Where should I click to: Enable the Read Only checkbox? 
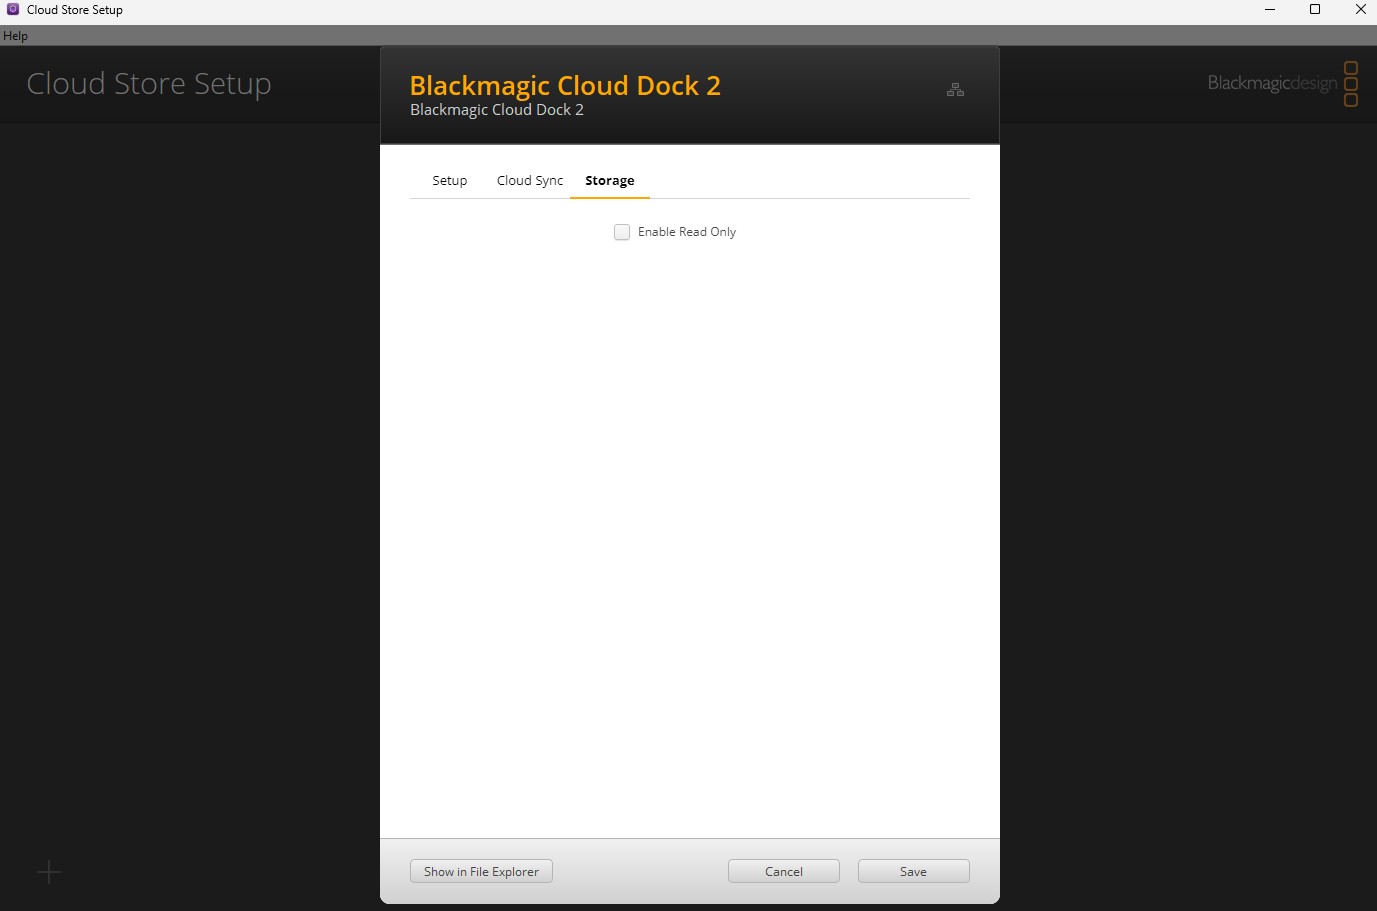[x=622, y=232]
